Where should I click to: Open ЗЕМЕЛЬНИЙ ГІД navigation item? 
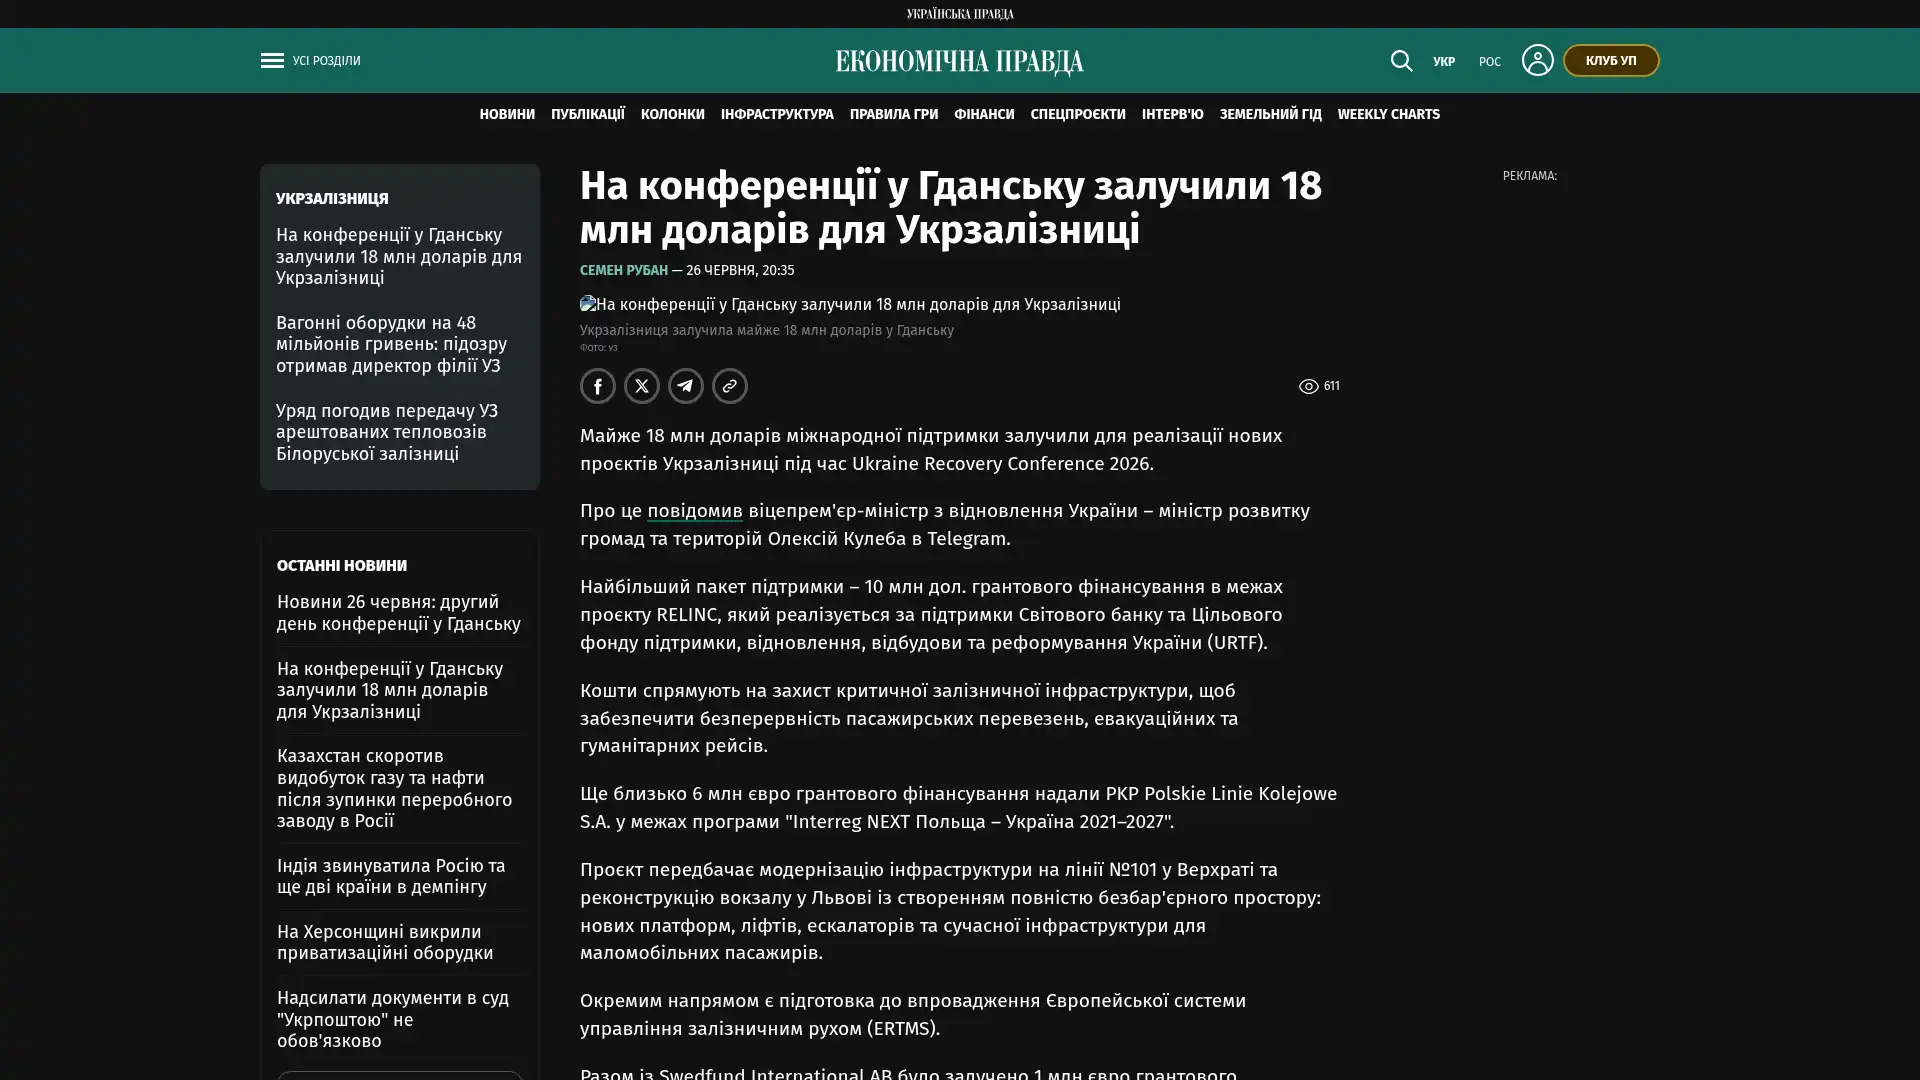[x=1270, y=115]
